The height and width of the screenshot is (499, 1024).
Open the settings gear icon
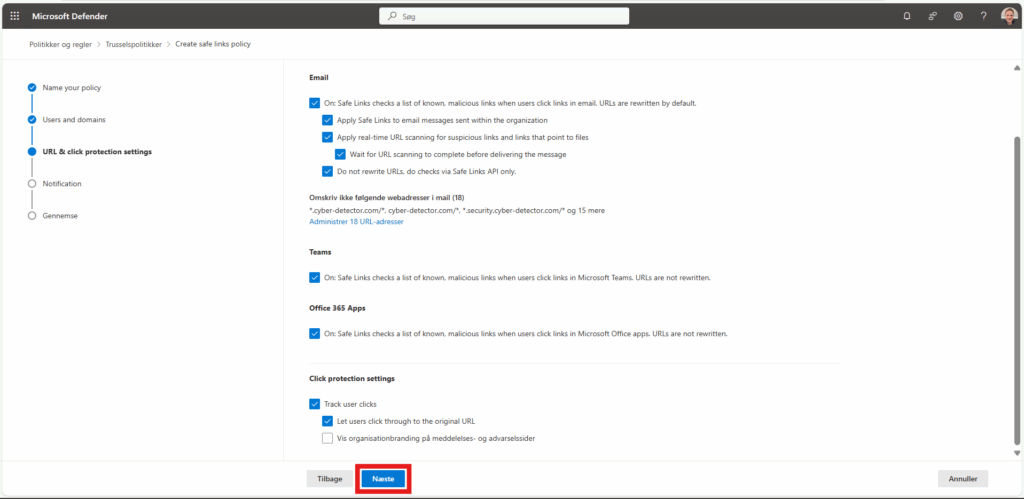(x=958, y=16)
